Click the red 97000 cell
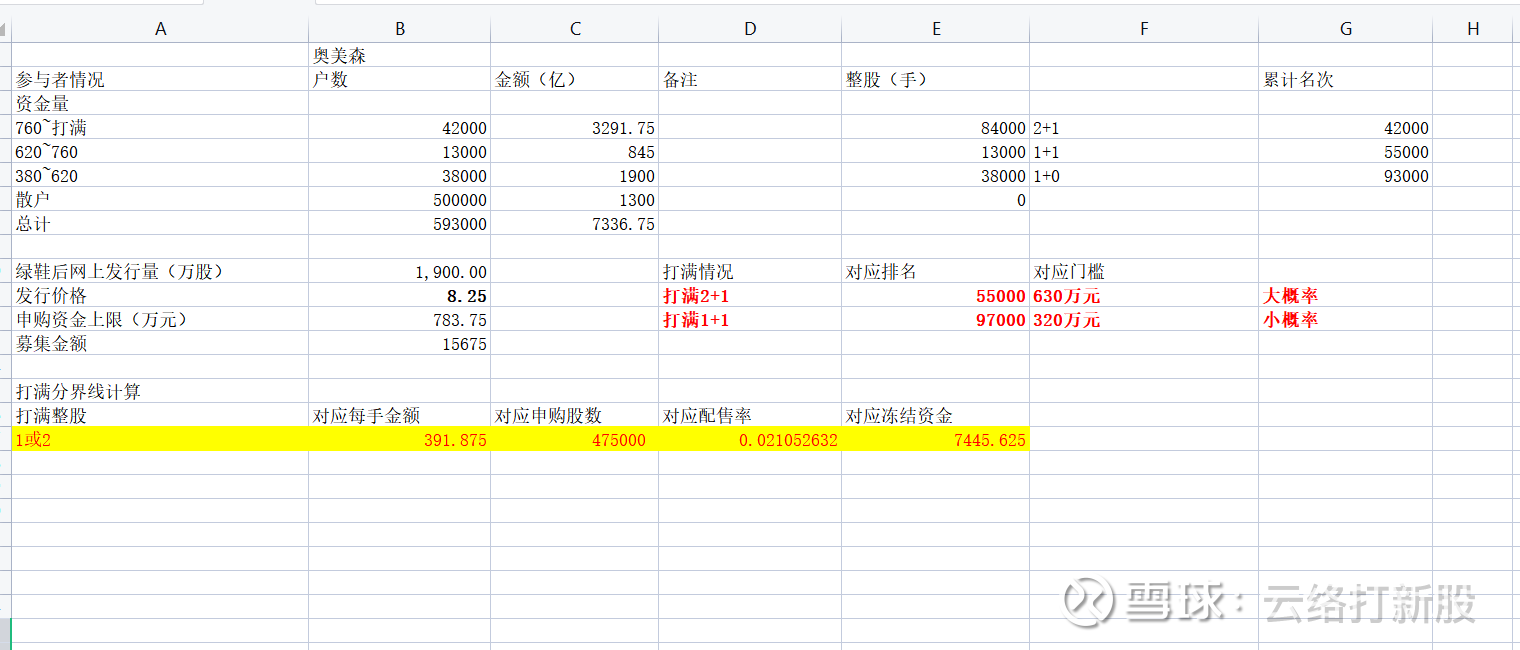This screenshot has width=1520, height=650. pyautogui.click(x=936, y=319)
